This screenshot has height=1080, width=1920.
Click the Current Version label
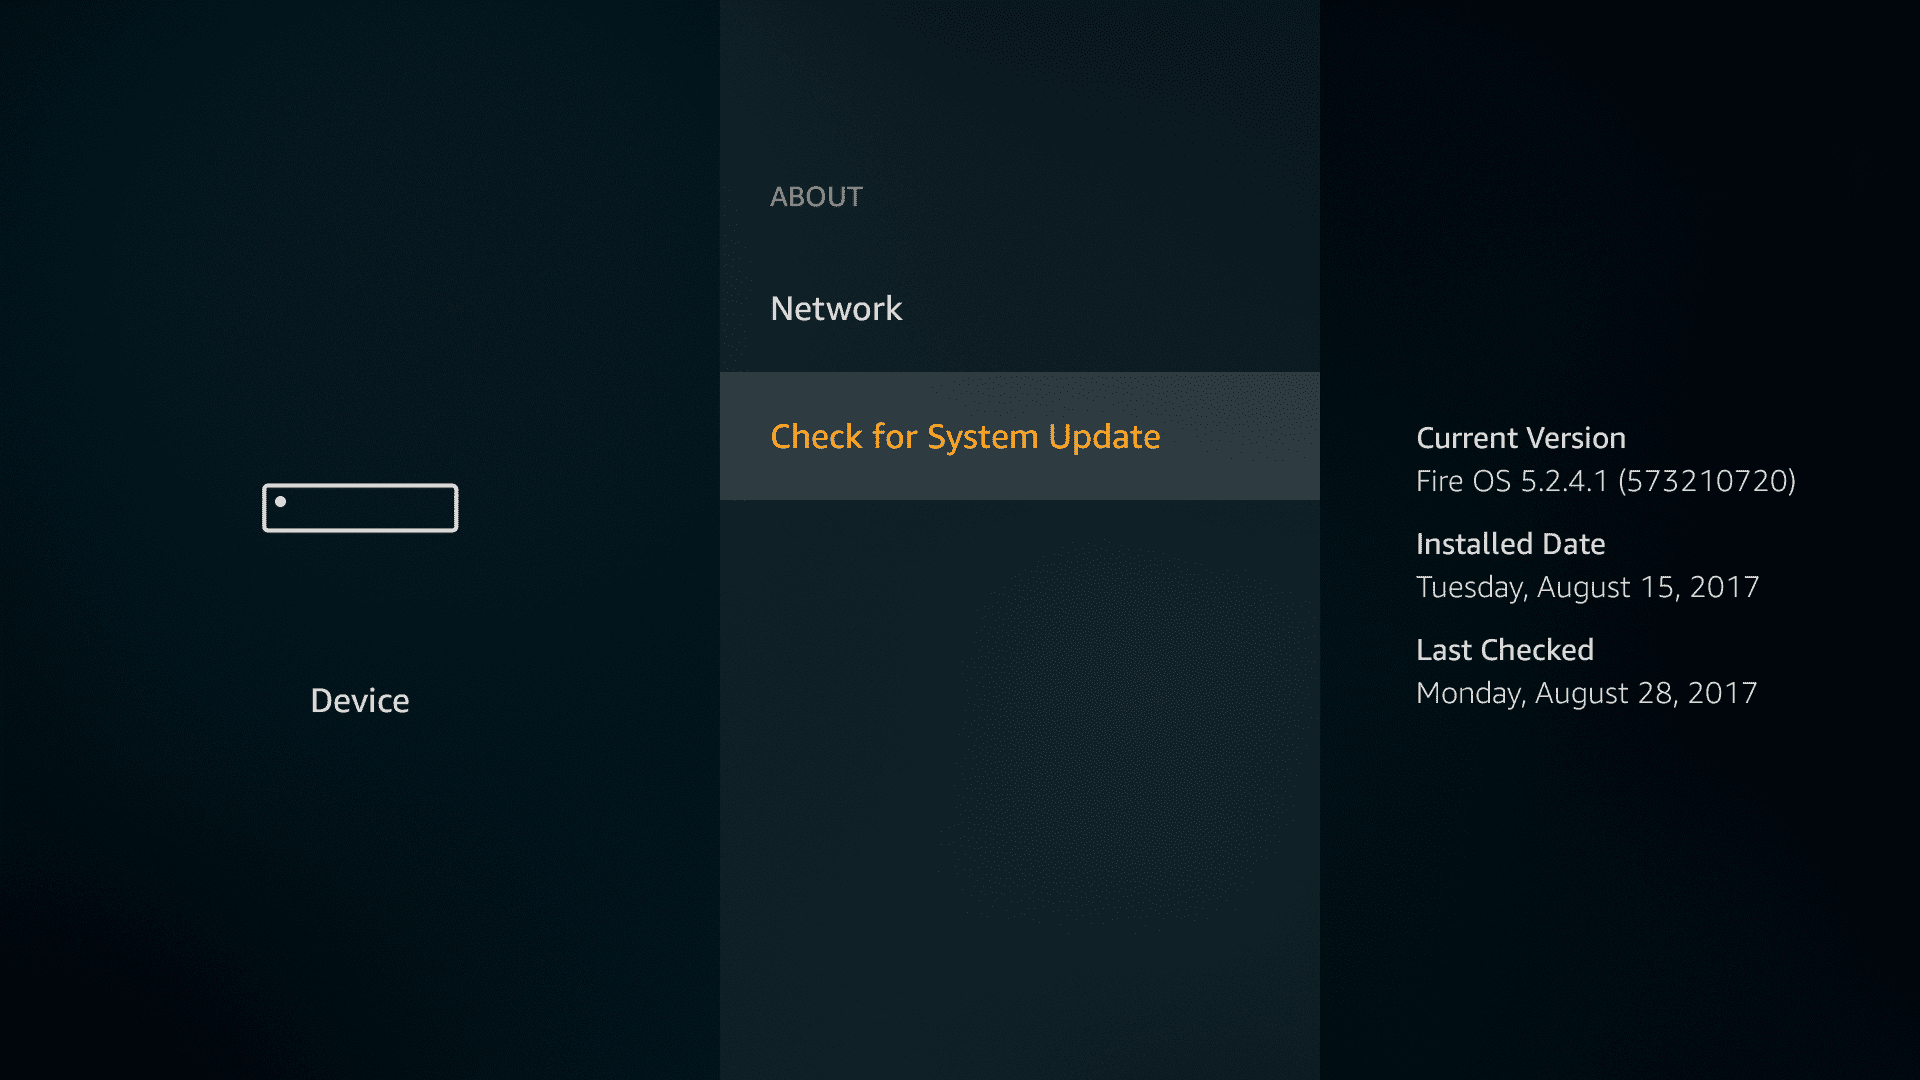1520,437
